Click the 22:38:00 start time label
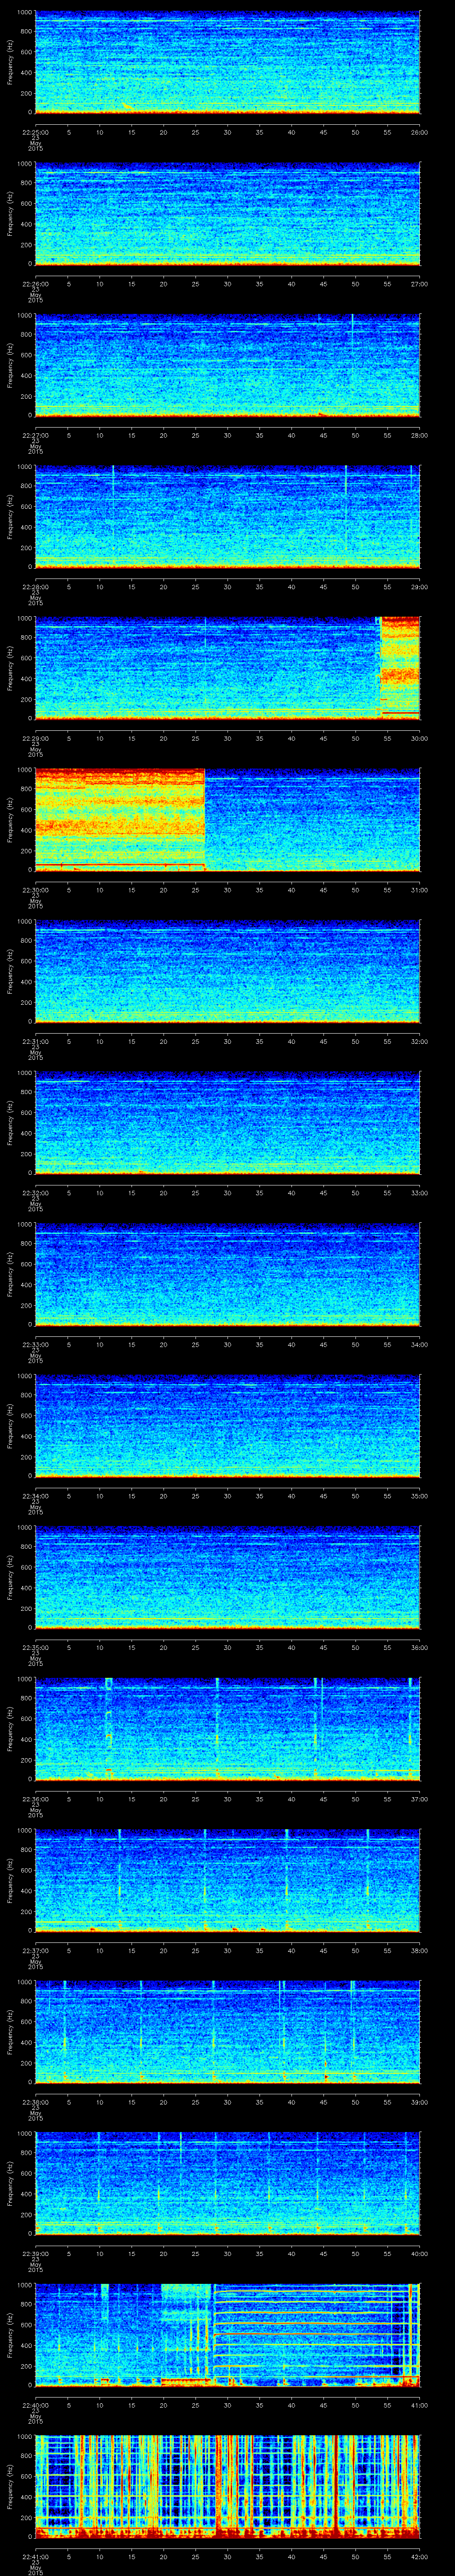The width and height of the screenshot is (455, 2576). (35, 2102)
